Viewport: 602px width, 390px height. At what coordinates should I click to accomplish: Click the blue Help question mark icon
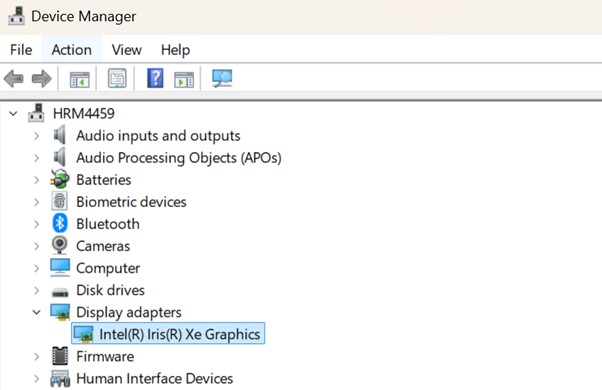[155, 78]
